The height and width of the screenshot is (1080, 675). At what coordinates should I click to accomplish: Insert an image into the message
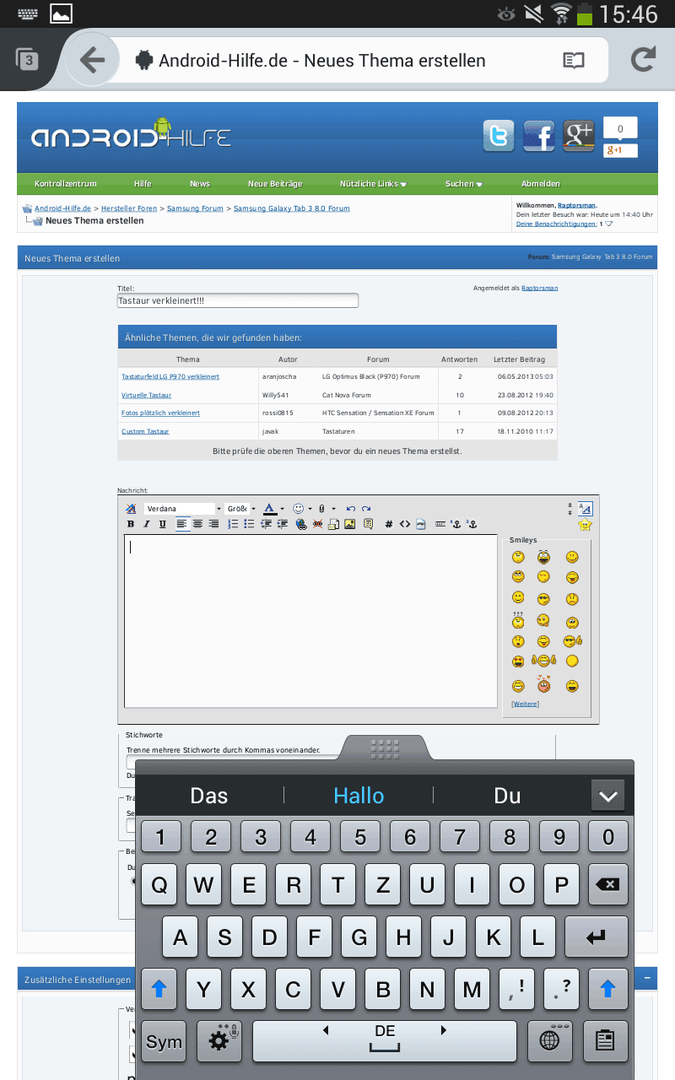coord(350,524)
